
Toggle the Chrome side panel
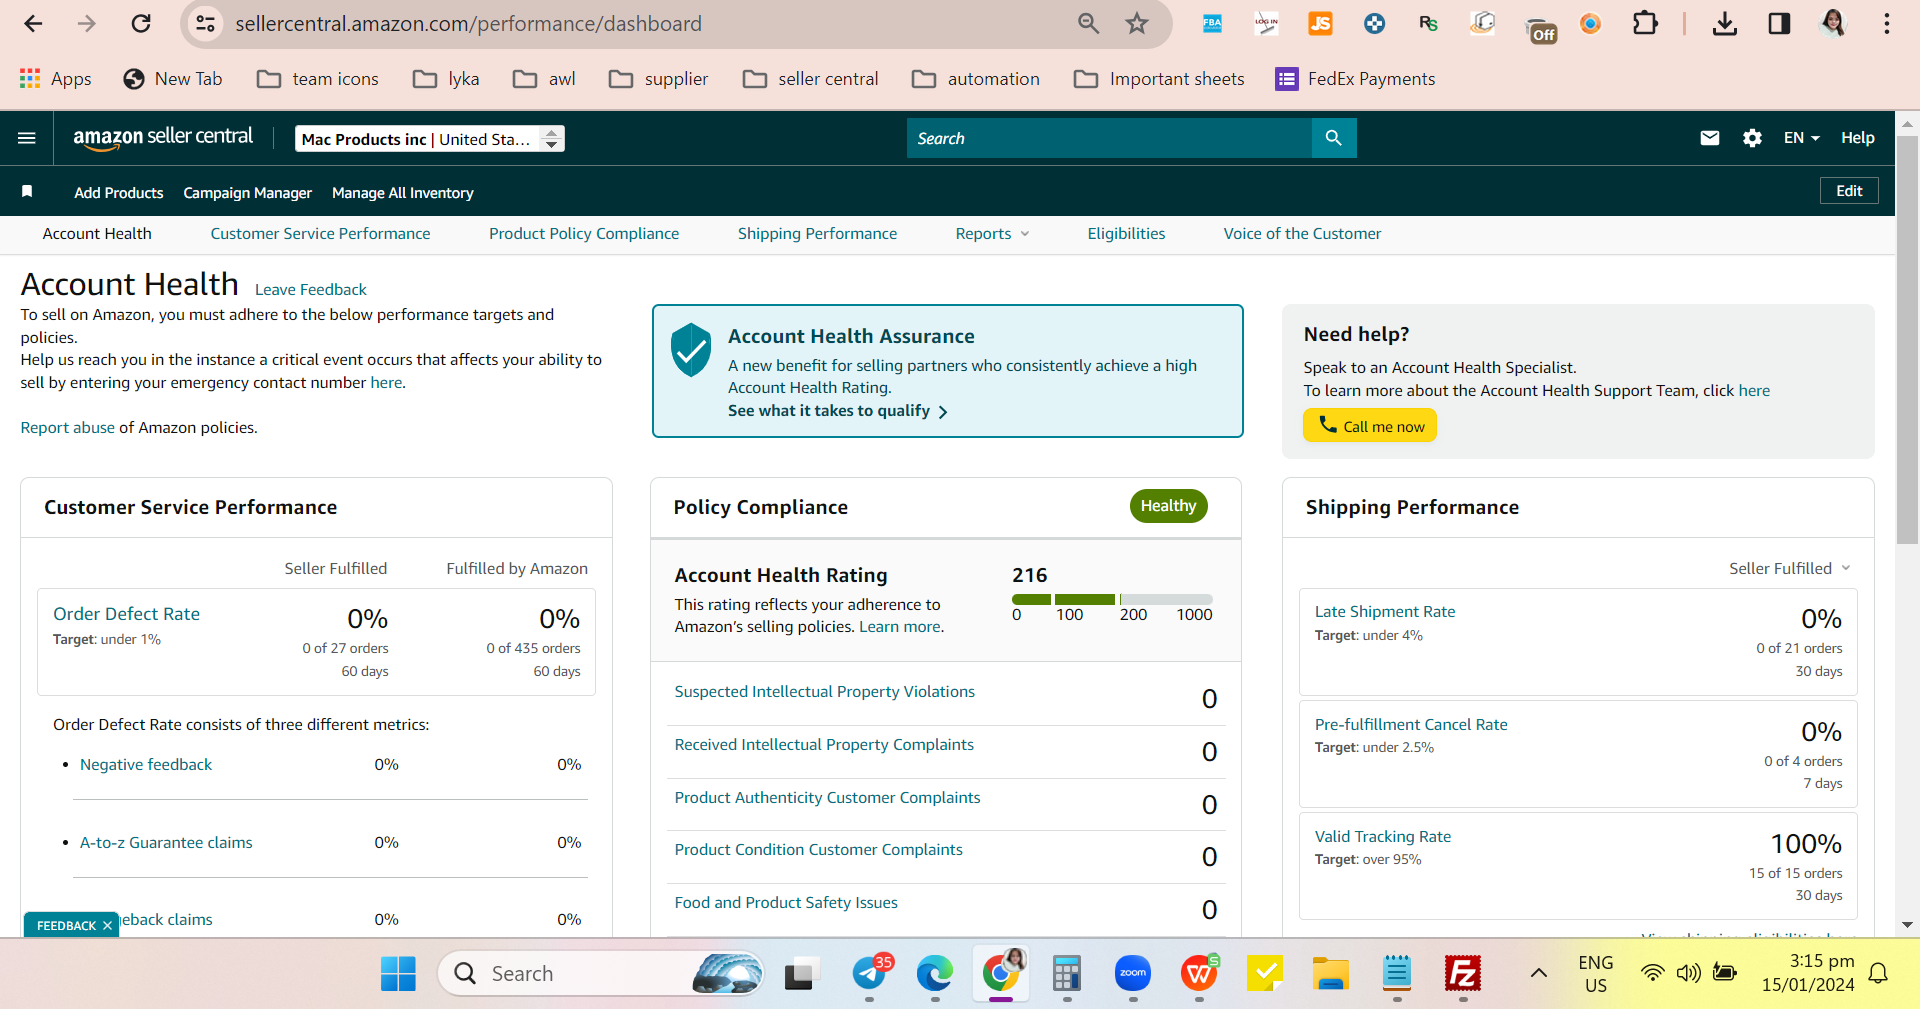click(x=1779, y=23)
